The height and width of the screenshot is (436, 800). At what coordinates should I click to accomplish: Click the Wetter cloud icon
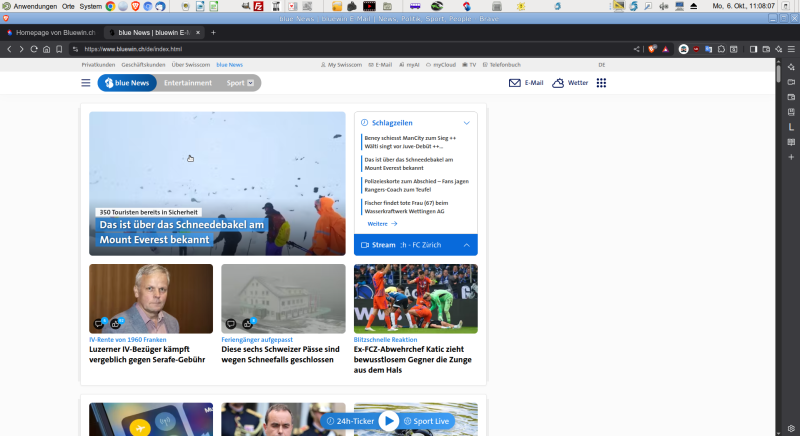pos(558,83)
